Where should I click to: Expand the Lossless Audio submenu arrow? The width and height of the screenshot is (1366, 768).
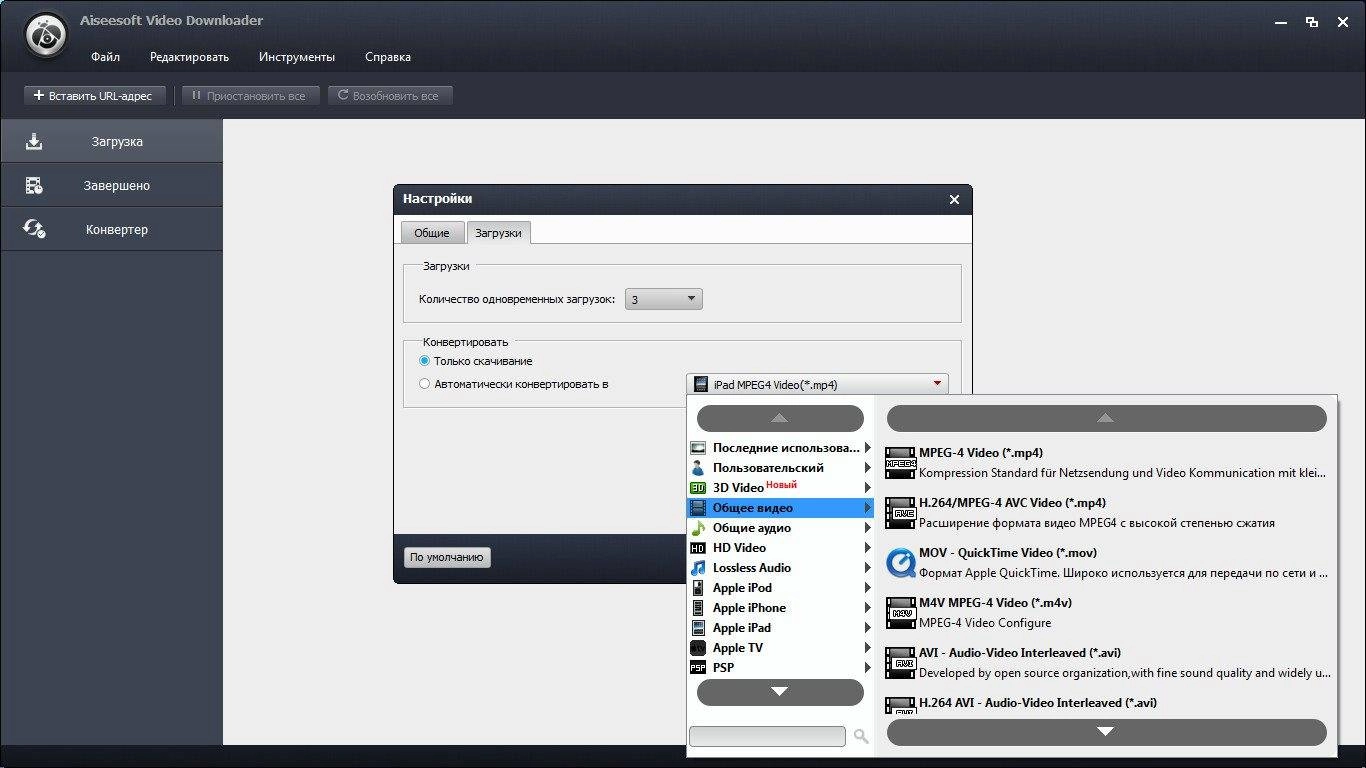[x=868, y=568]
